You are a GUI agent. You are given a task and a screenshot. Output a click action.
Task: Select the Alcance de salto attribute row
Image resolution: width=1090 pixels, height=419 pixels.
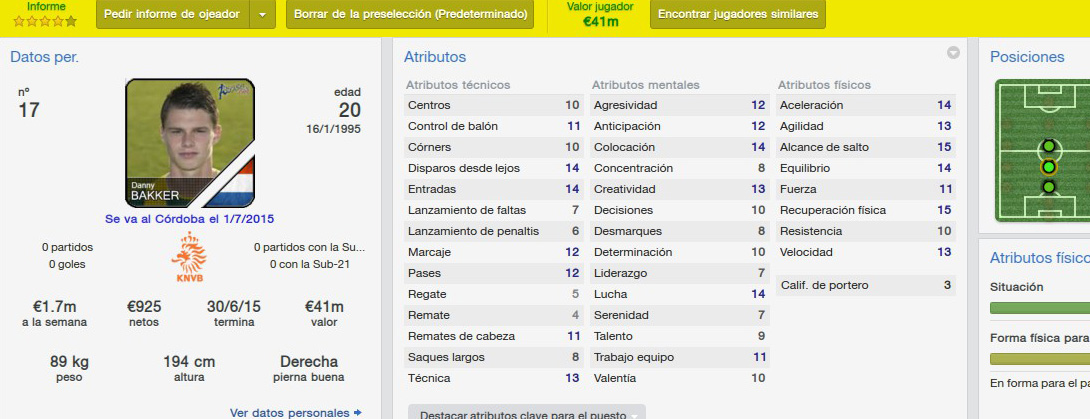(865, 147)
